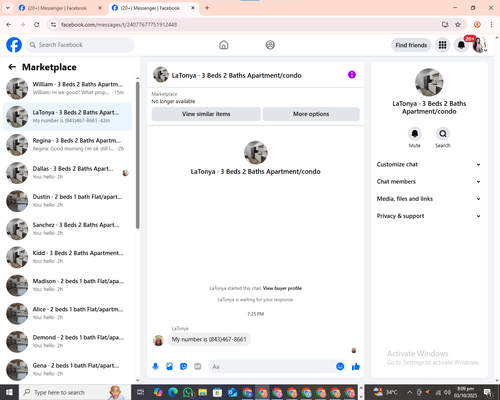This screenshot has height=400, width=500.
Task: Open File Explorer from the taskbar
Action: (203, 392)
